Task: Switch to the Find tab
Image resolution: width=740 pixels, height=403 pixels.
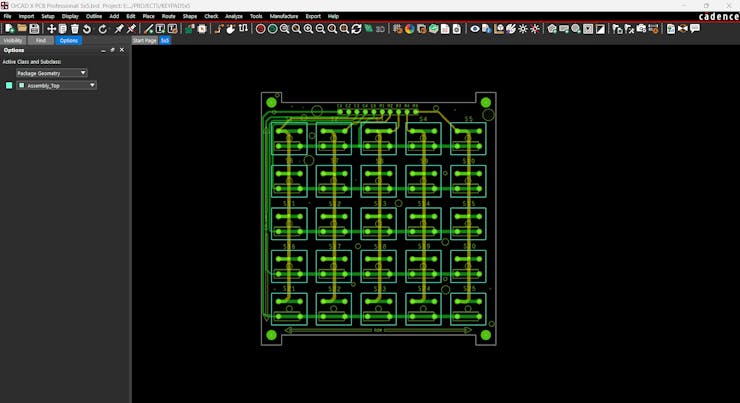Action: (x=41, y=40)
